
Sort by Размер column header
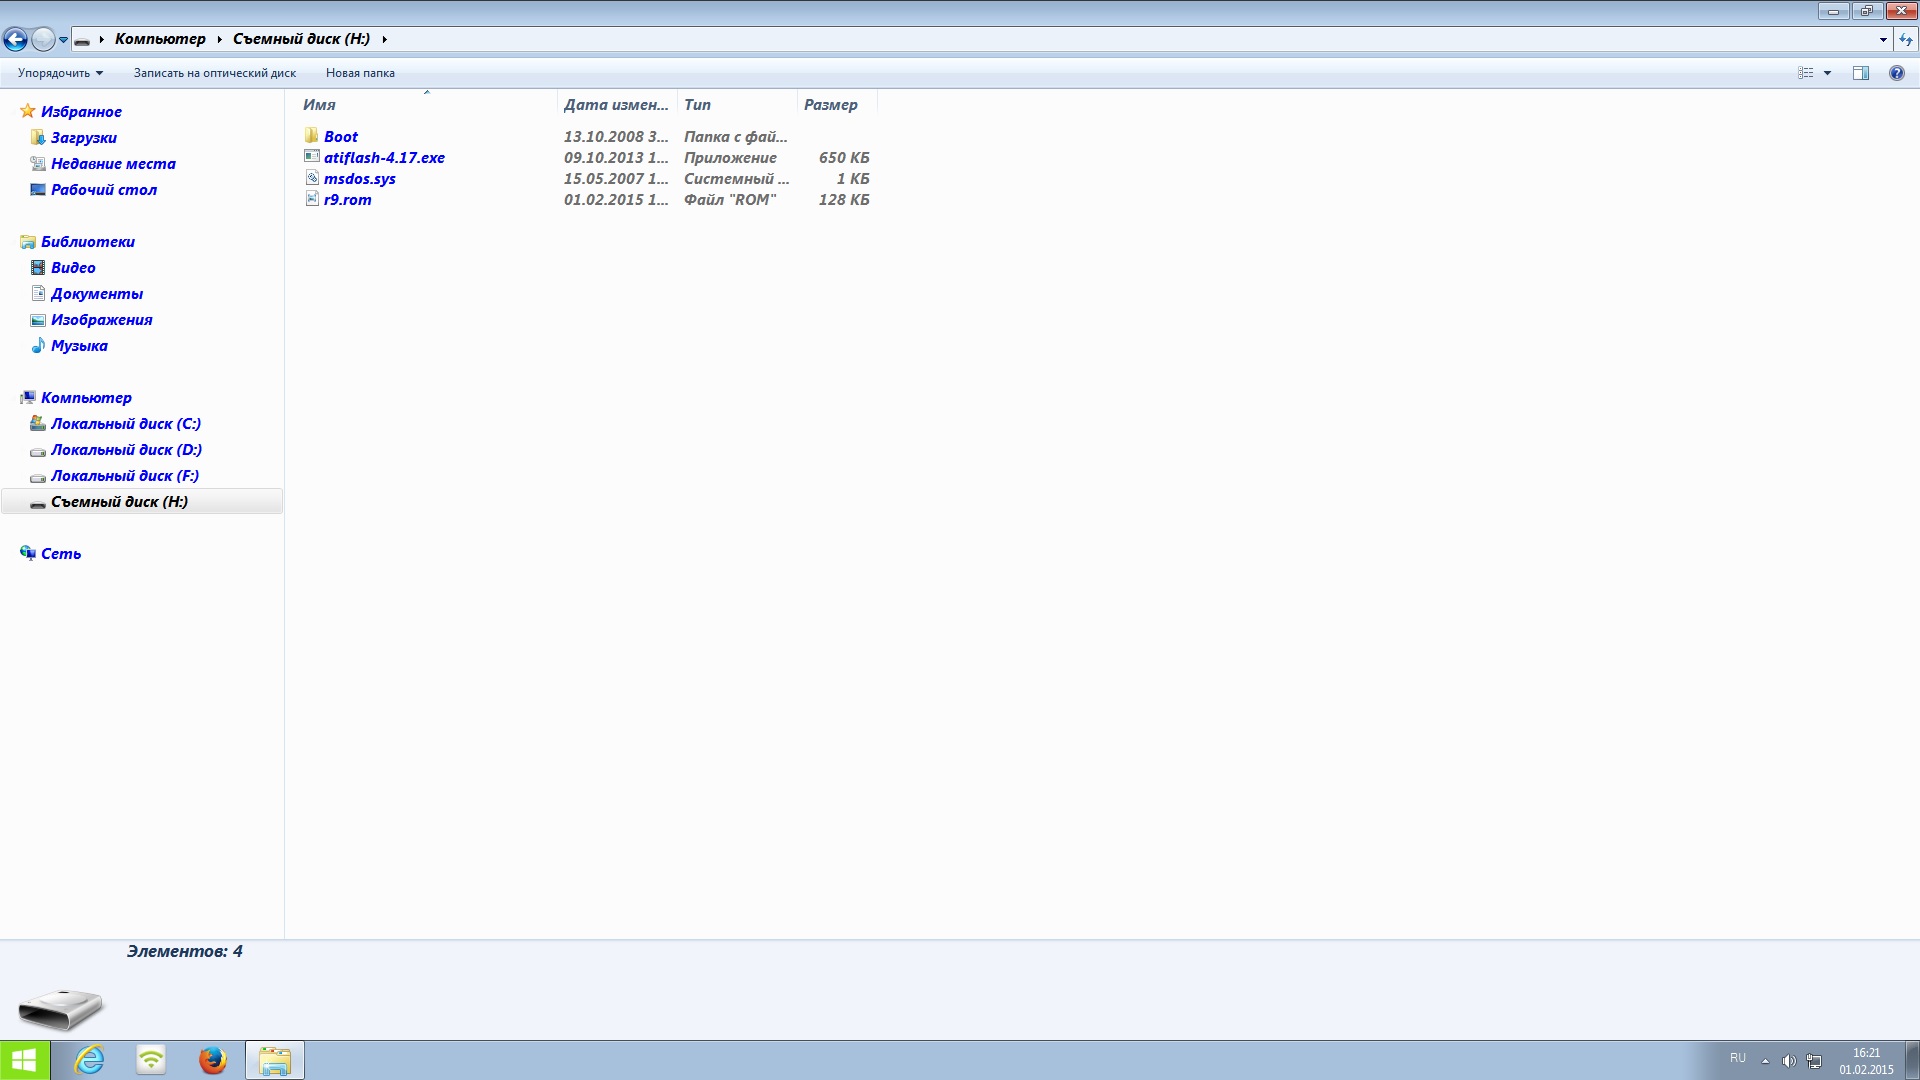click(831, 105)
